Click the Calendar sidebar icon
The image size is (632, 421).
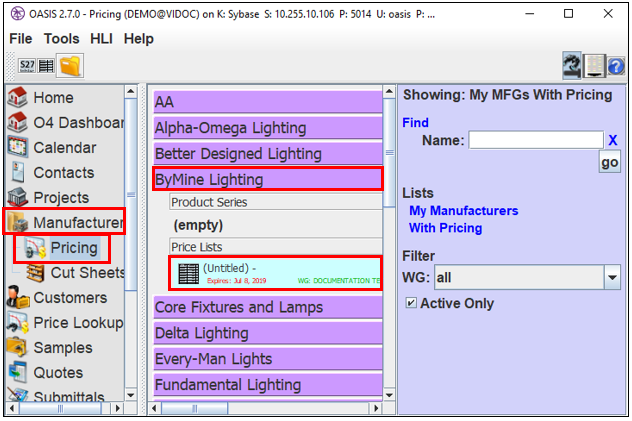click(17, 147)
